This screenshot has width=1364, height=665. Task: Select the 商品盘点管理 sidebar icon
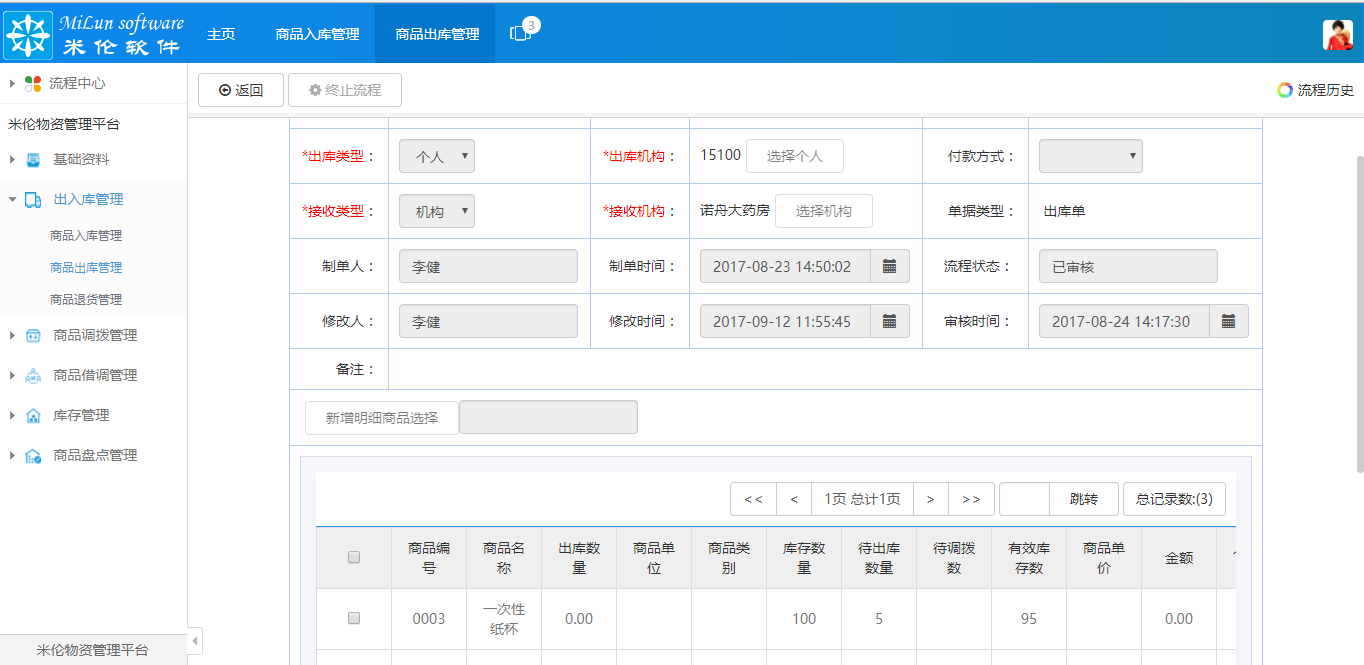pyautogui.click(x=33, y=456)
